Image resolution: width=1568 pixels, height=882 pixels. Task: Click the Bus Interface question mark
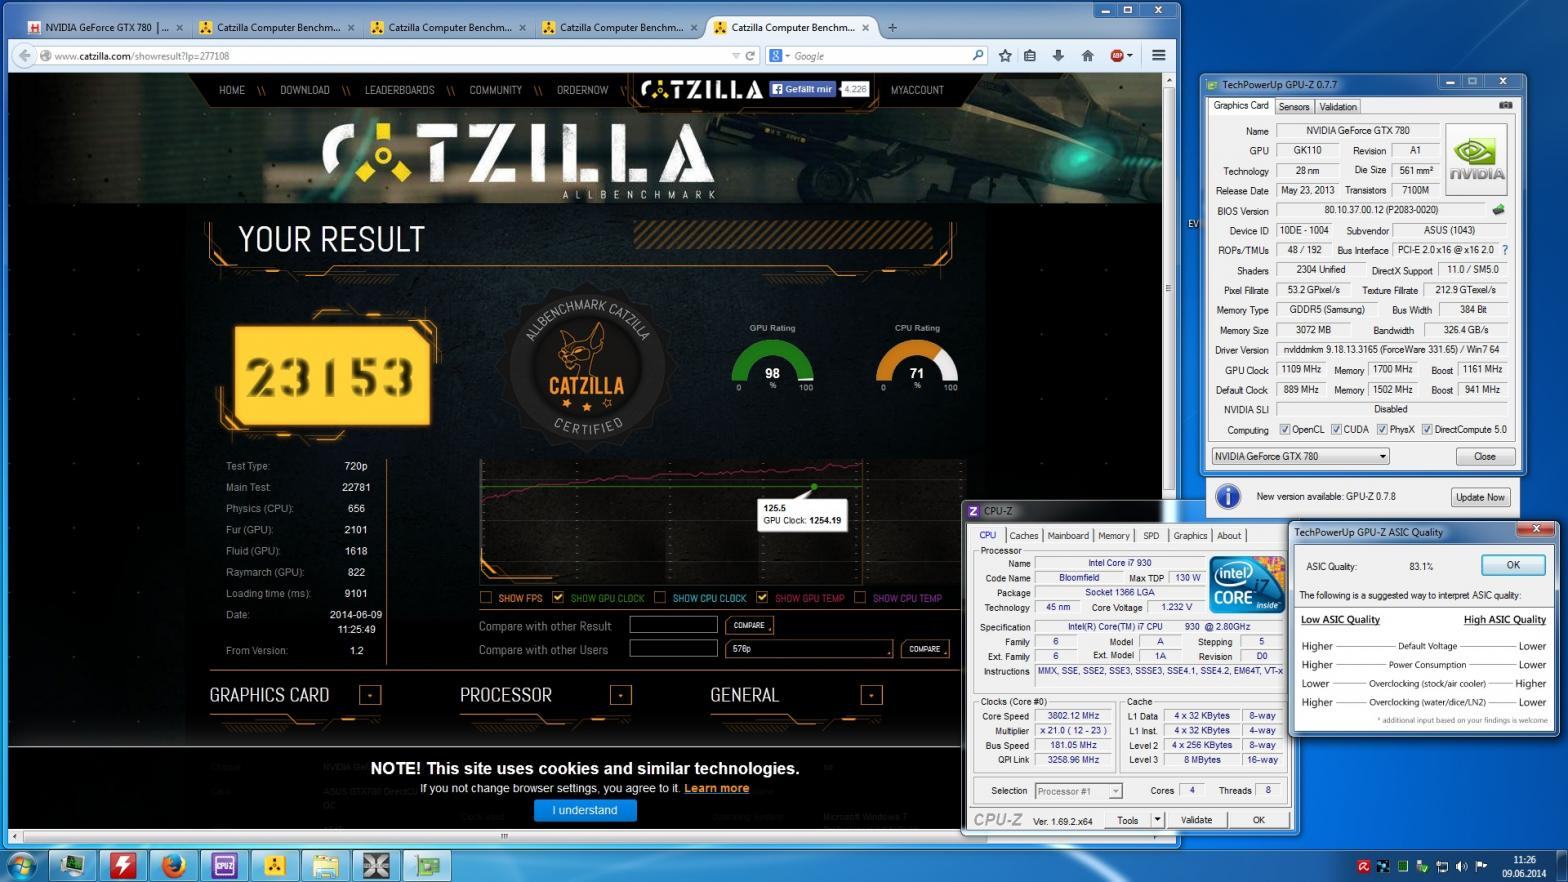click(x=1504, y=250)
